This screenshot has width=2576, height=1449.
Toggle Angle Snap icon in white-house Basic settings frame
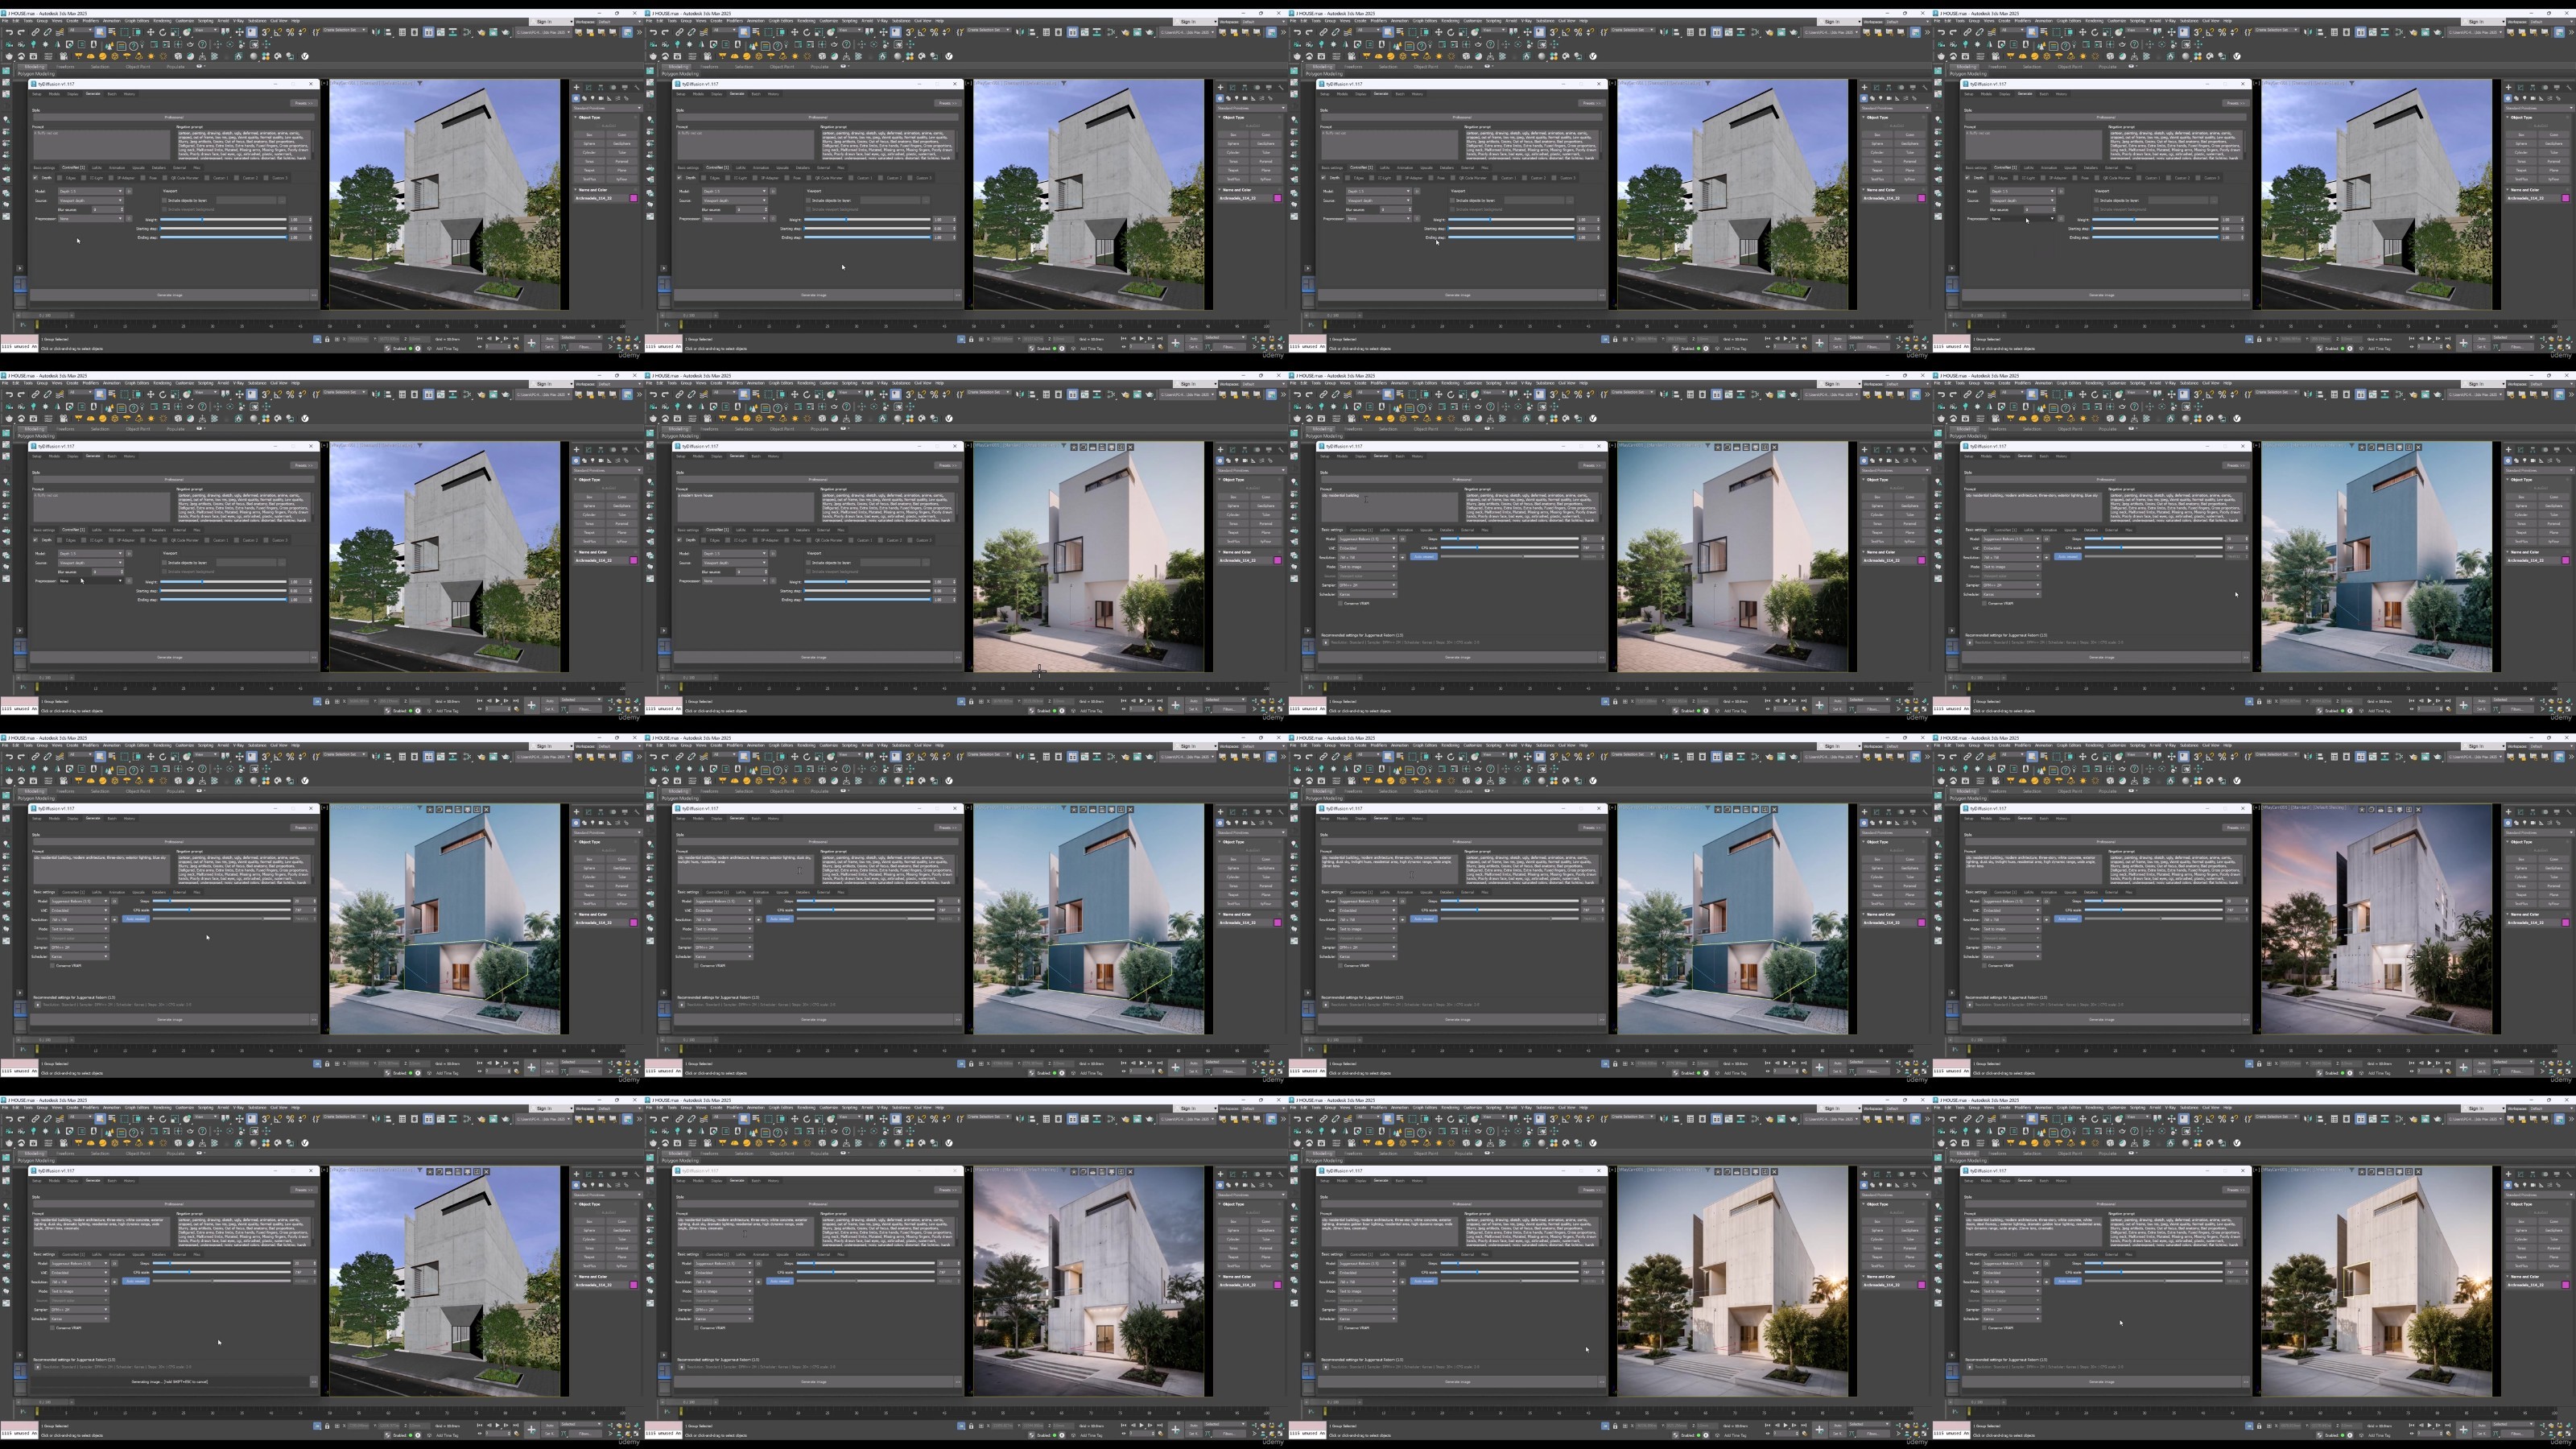pyautogui.click(x=1566, y=395)
